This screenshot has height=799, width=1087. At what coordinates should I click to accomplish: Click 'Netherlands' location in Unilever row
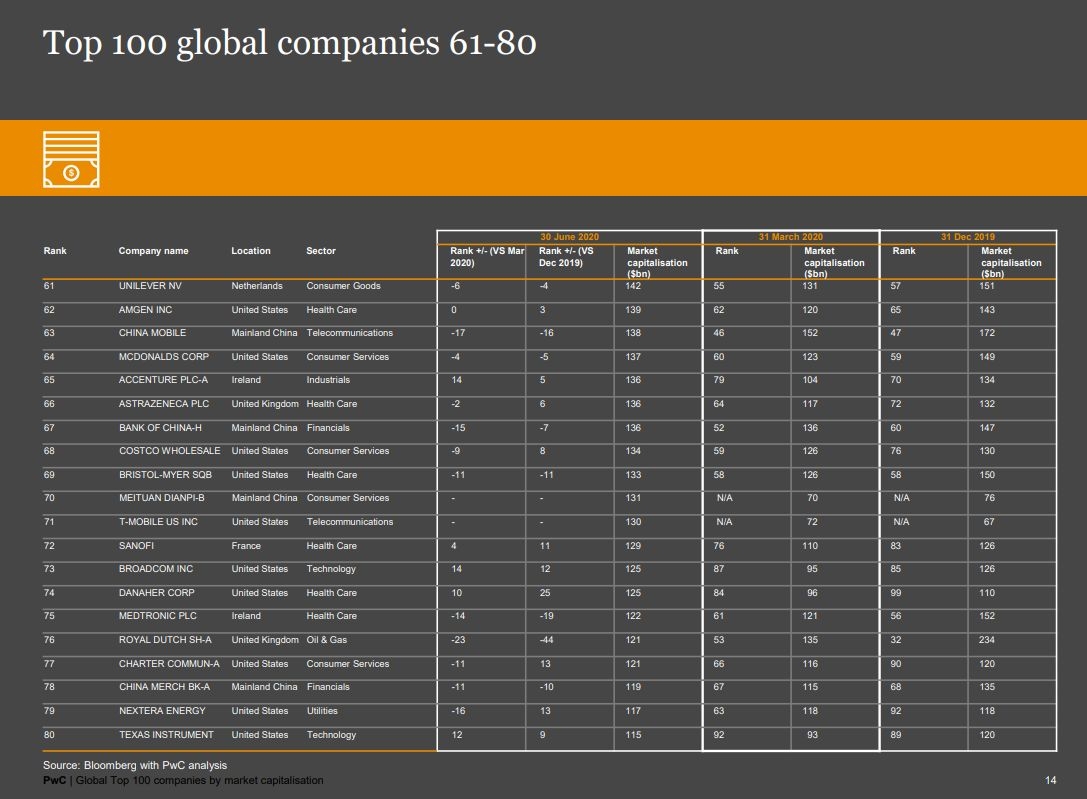(257, 286)
